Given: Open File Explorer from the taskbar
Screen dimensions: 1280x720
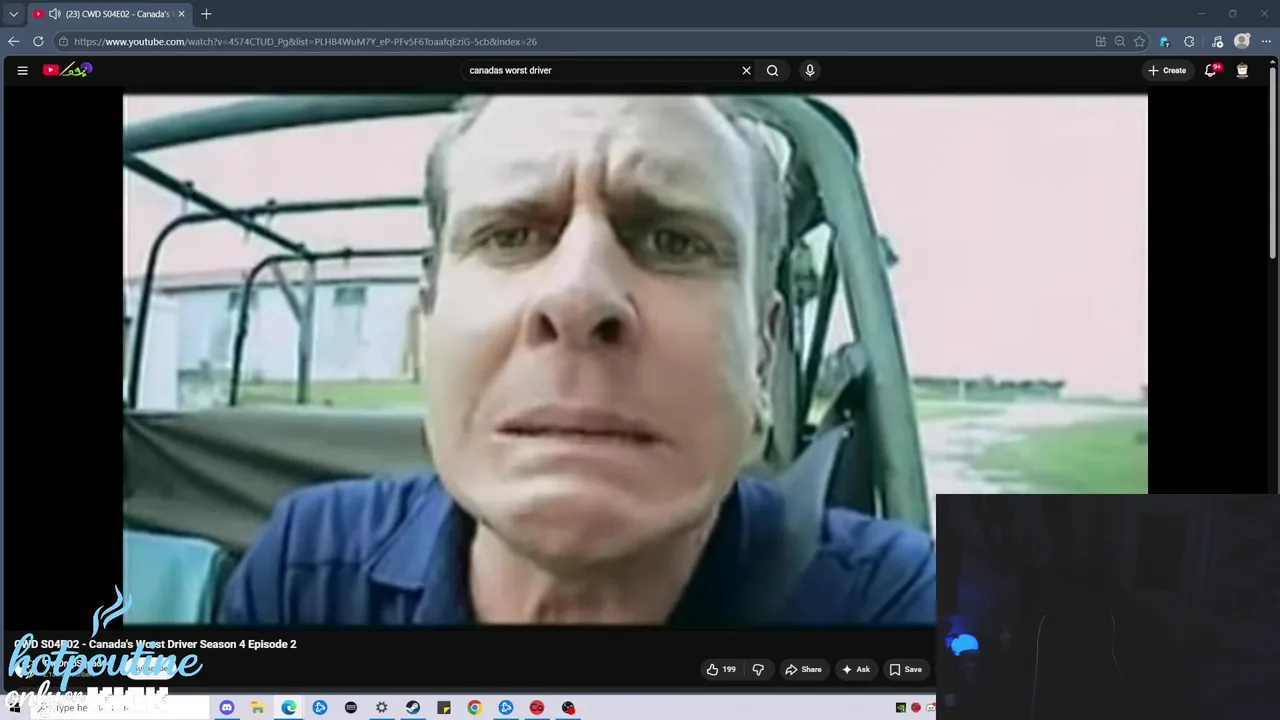Looking at the screenshot, I should (x=257, y=708).
